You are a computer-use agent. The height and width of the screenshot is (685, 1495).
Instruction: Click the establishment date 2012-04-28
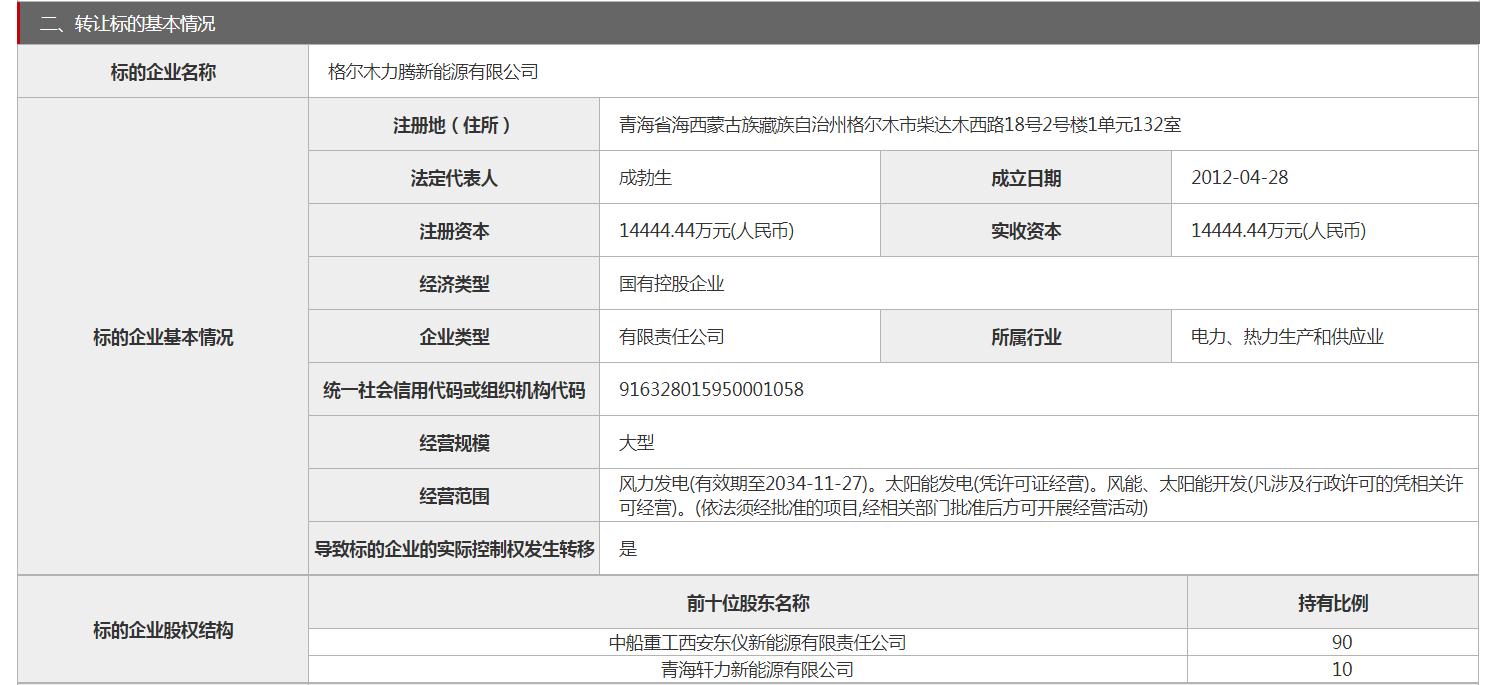point(1239,178)
